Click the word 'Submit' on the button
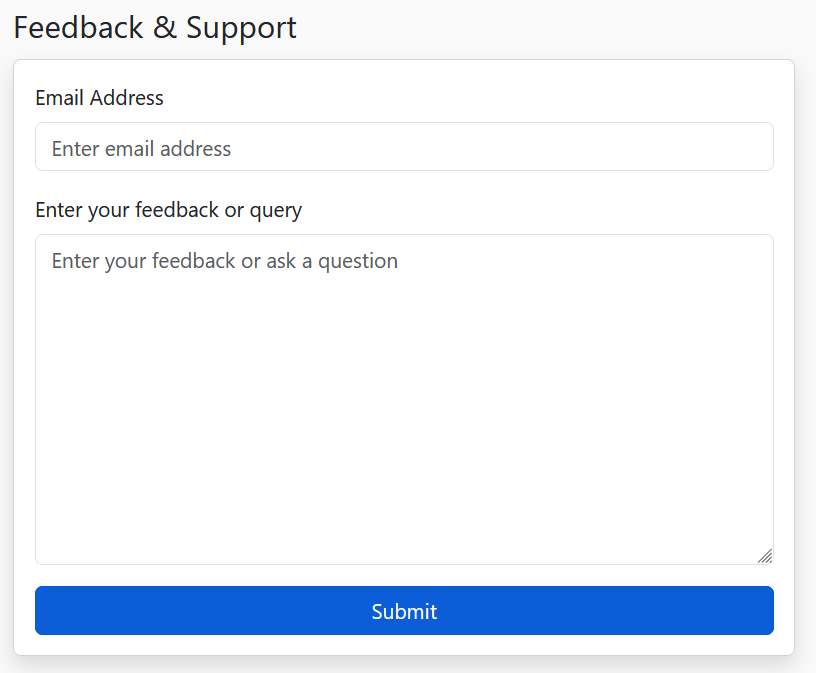The height and width of the screenshot is (673, 816). click(x=404, y=611)
